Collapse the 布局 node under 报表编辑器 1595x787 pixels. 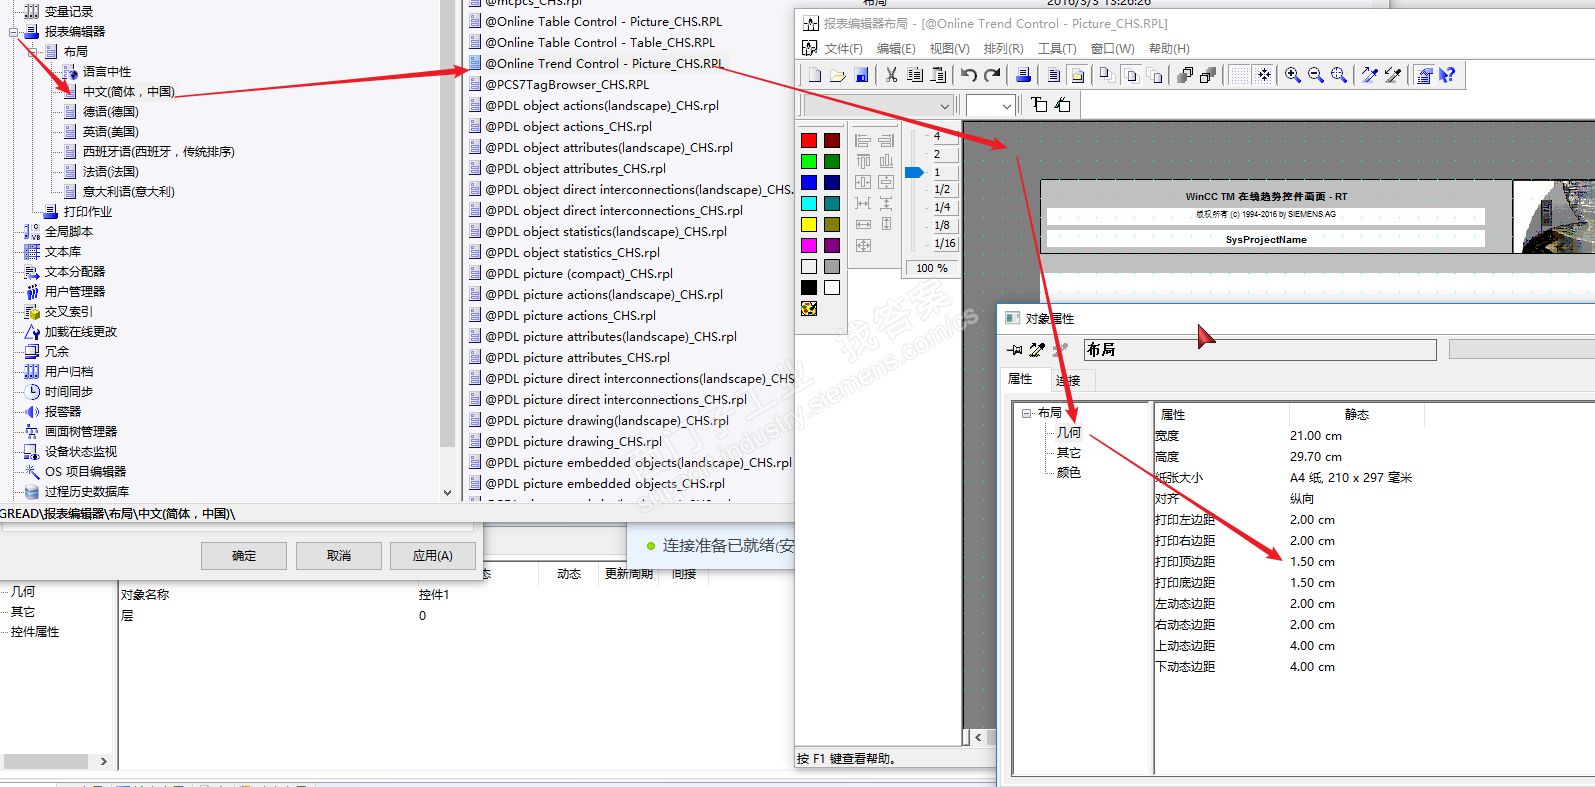pyautogui.click(x=33, y=52)
